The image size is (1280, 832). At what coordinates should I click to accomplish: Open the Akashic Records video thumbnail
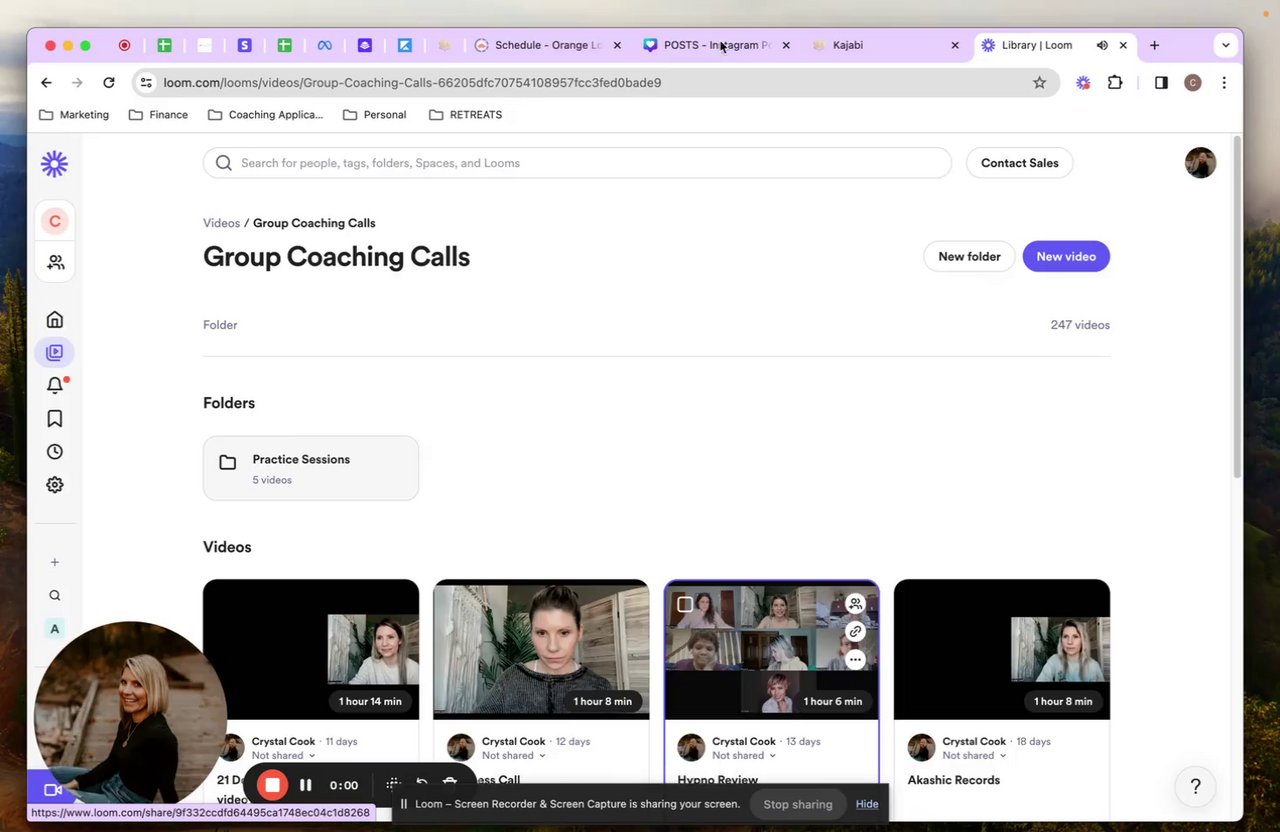pos(1002,649)
